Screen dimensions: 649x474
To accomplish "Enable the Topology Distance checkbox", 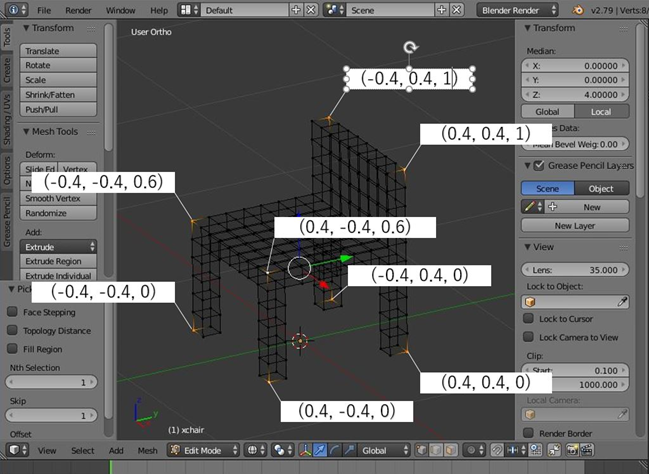I will tap(12, 330).
